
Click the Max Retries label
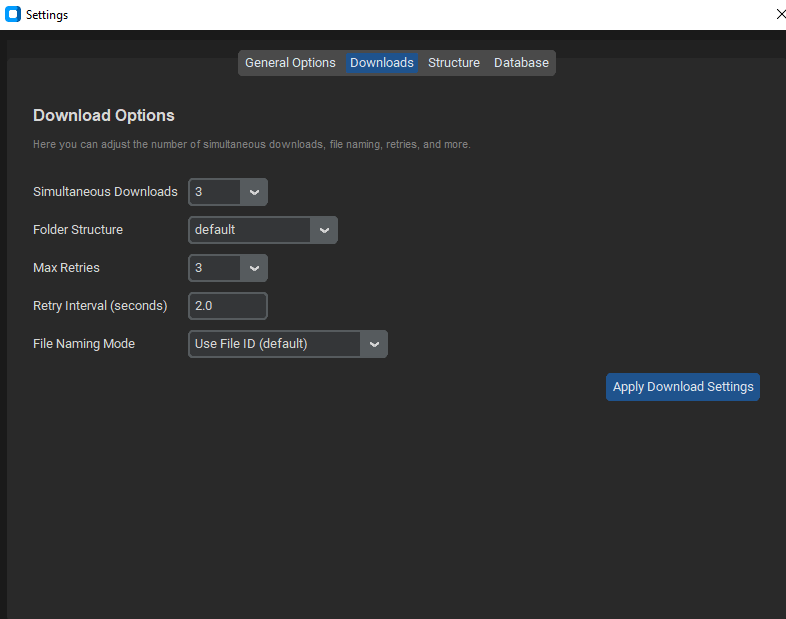(x=66, y=268)
